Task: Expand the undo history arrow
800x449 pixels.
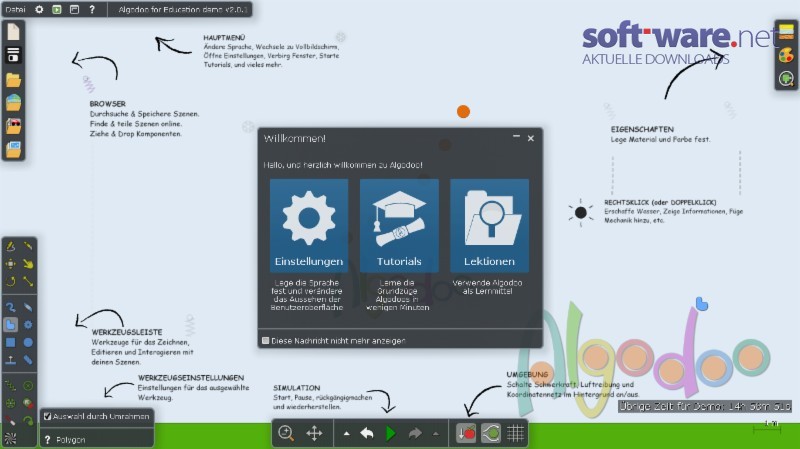Action: click(x=346, y=434)
